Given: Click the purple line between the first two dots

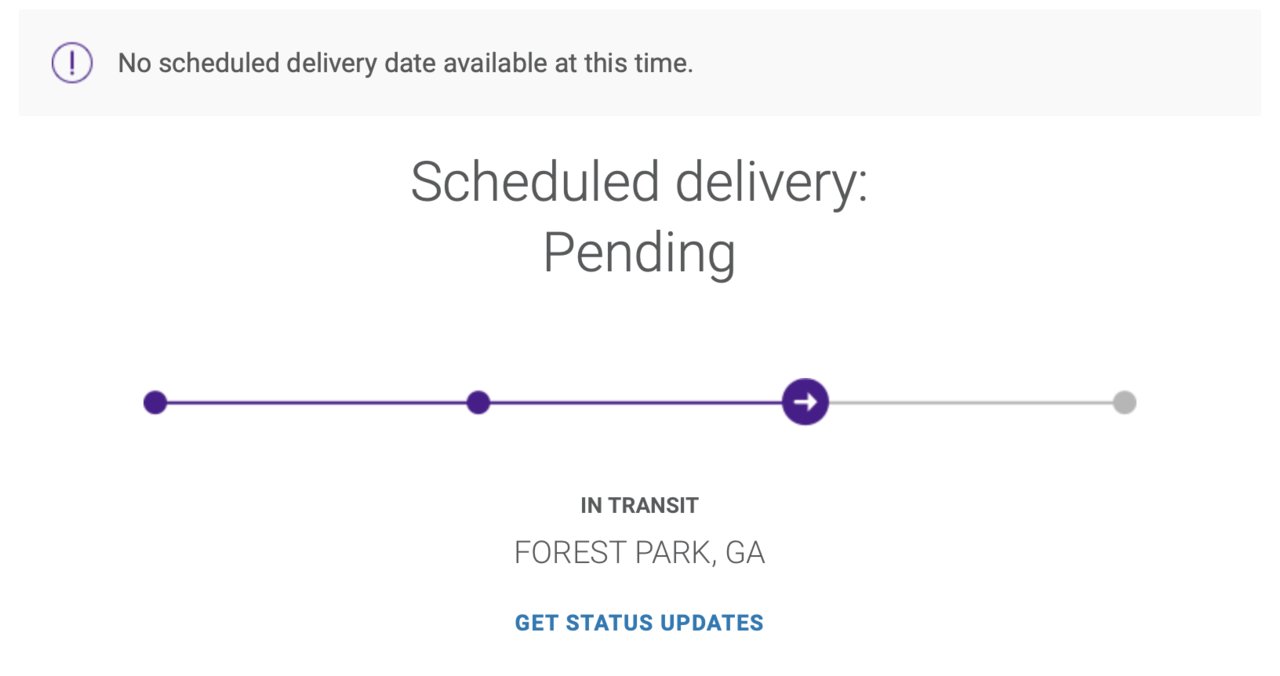Looking at the screenshot, I should (x=316, y=403).
